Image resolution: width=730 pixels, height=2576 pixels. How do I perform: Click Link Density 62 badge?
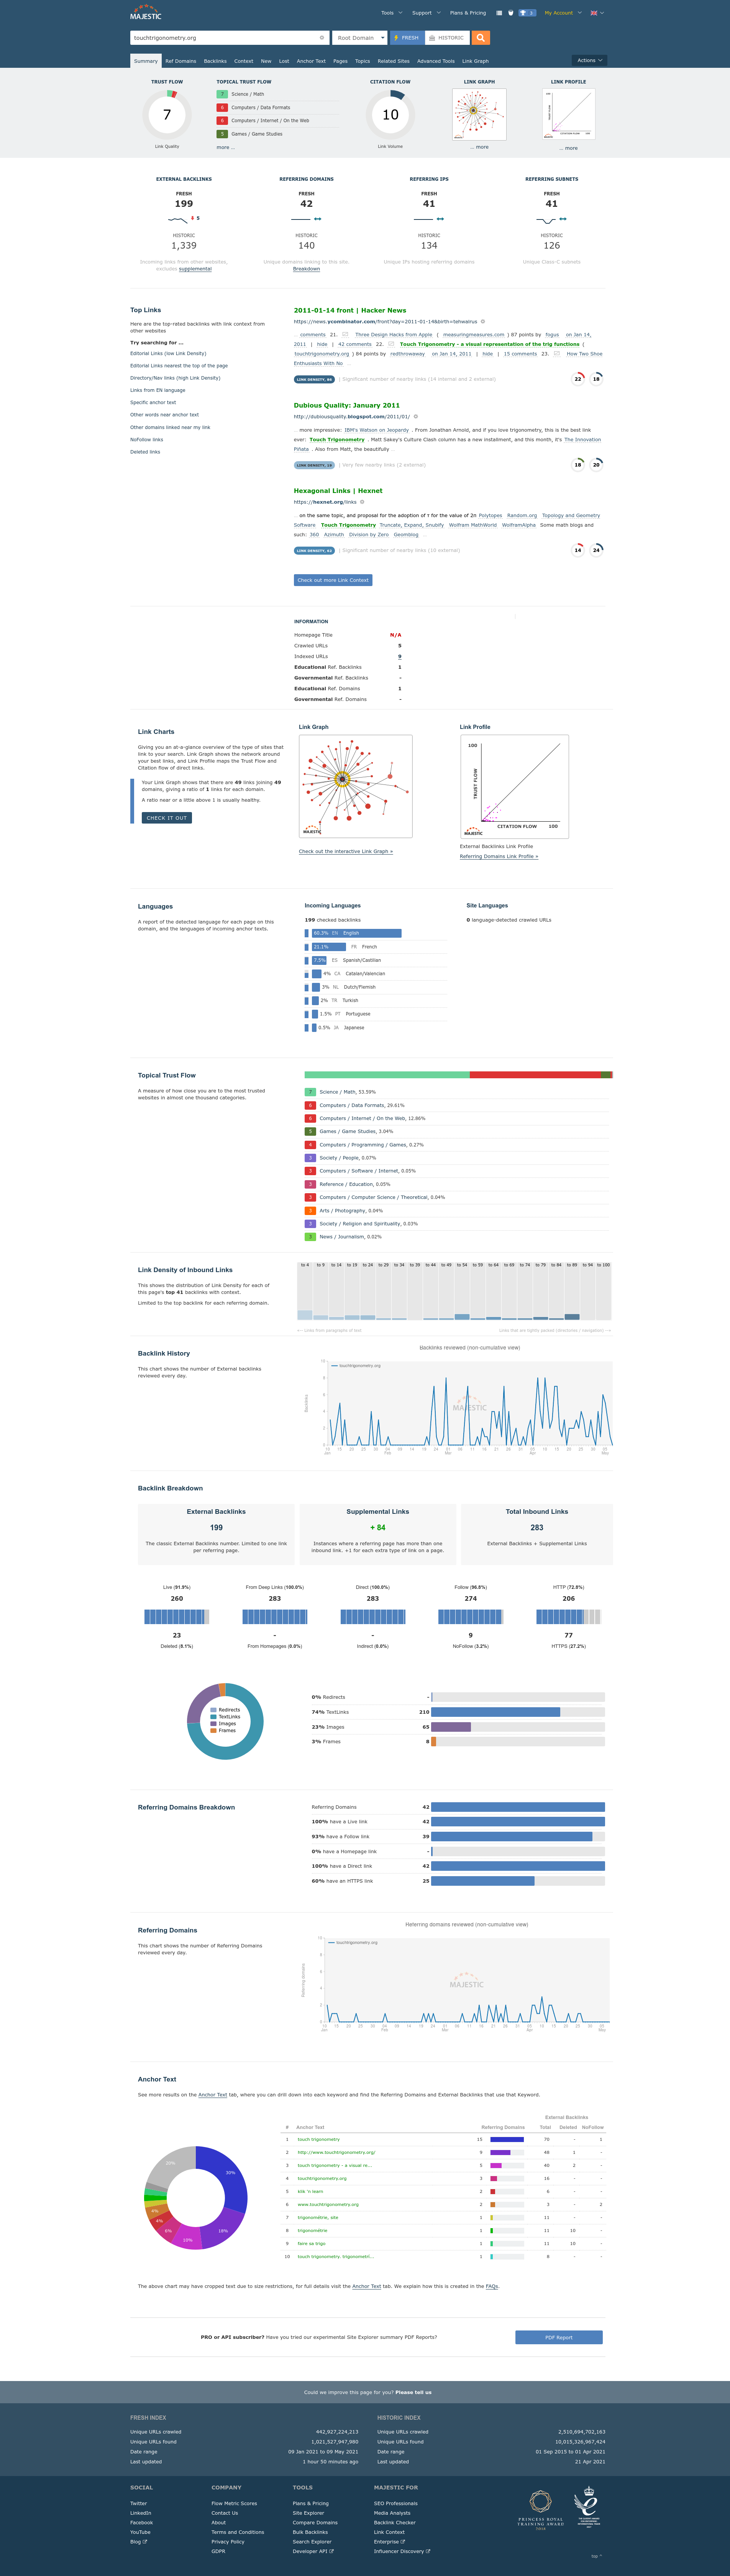pos(314,550)
